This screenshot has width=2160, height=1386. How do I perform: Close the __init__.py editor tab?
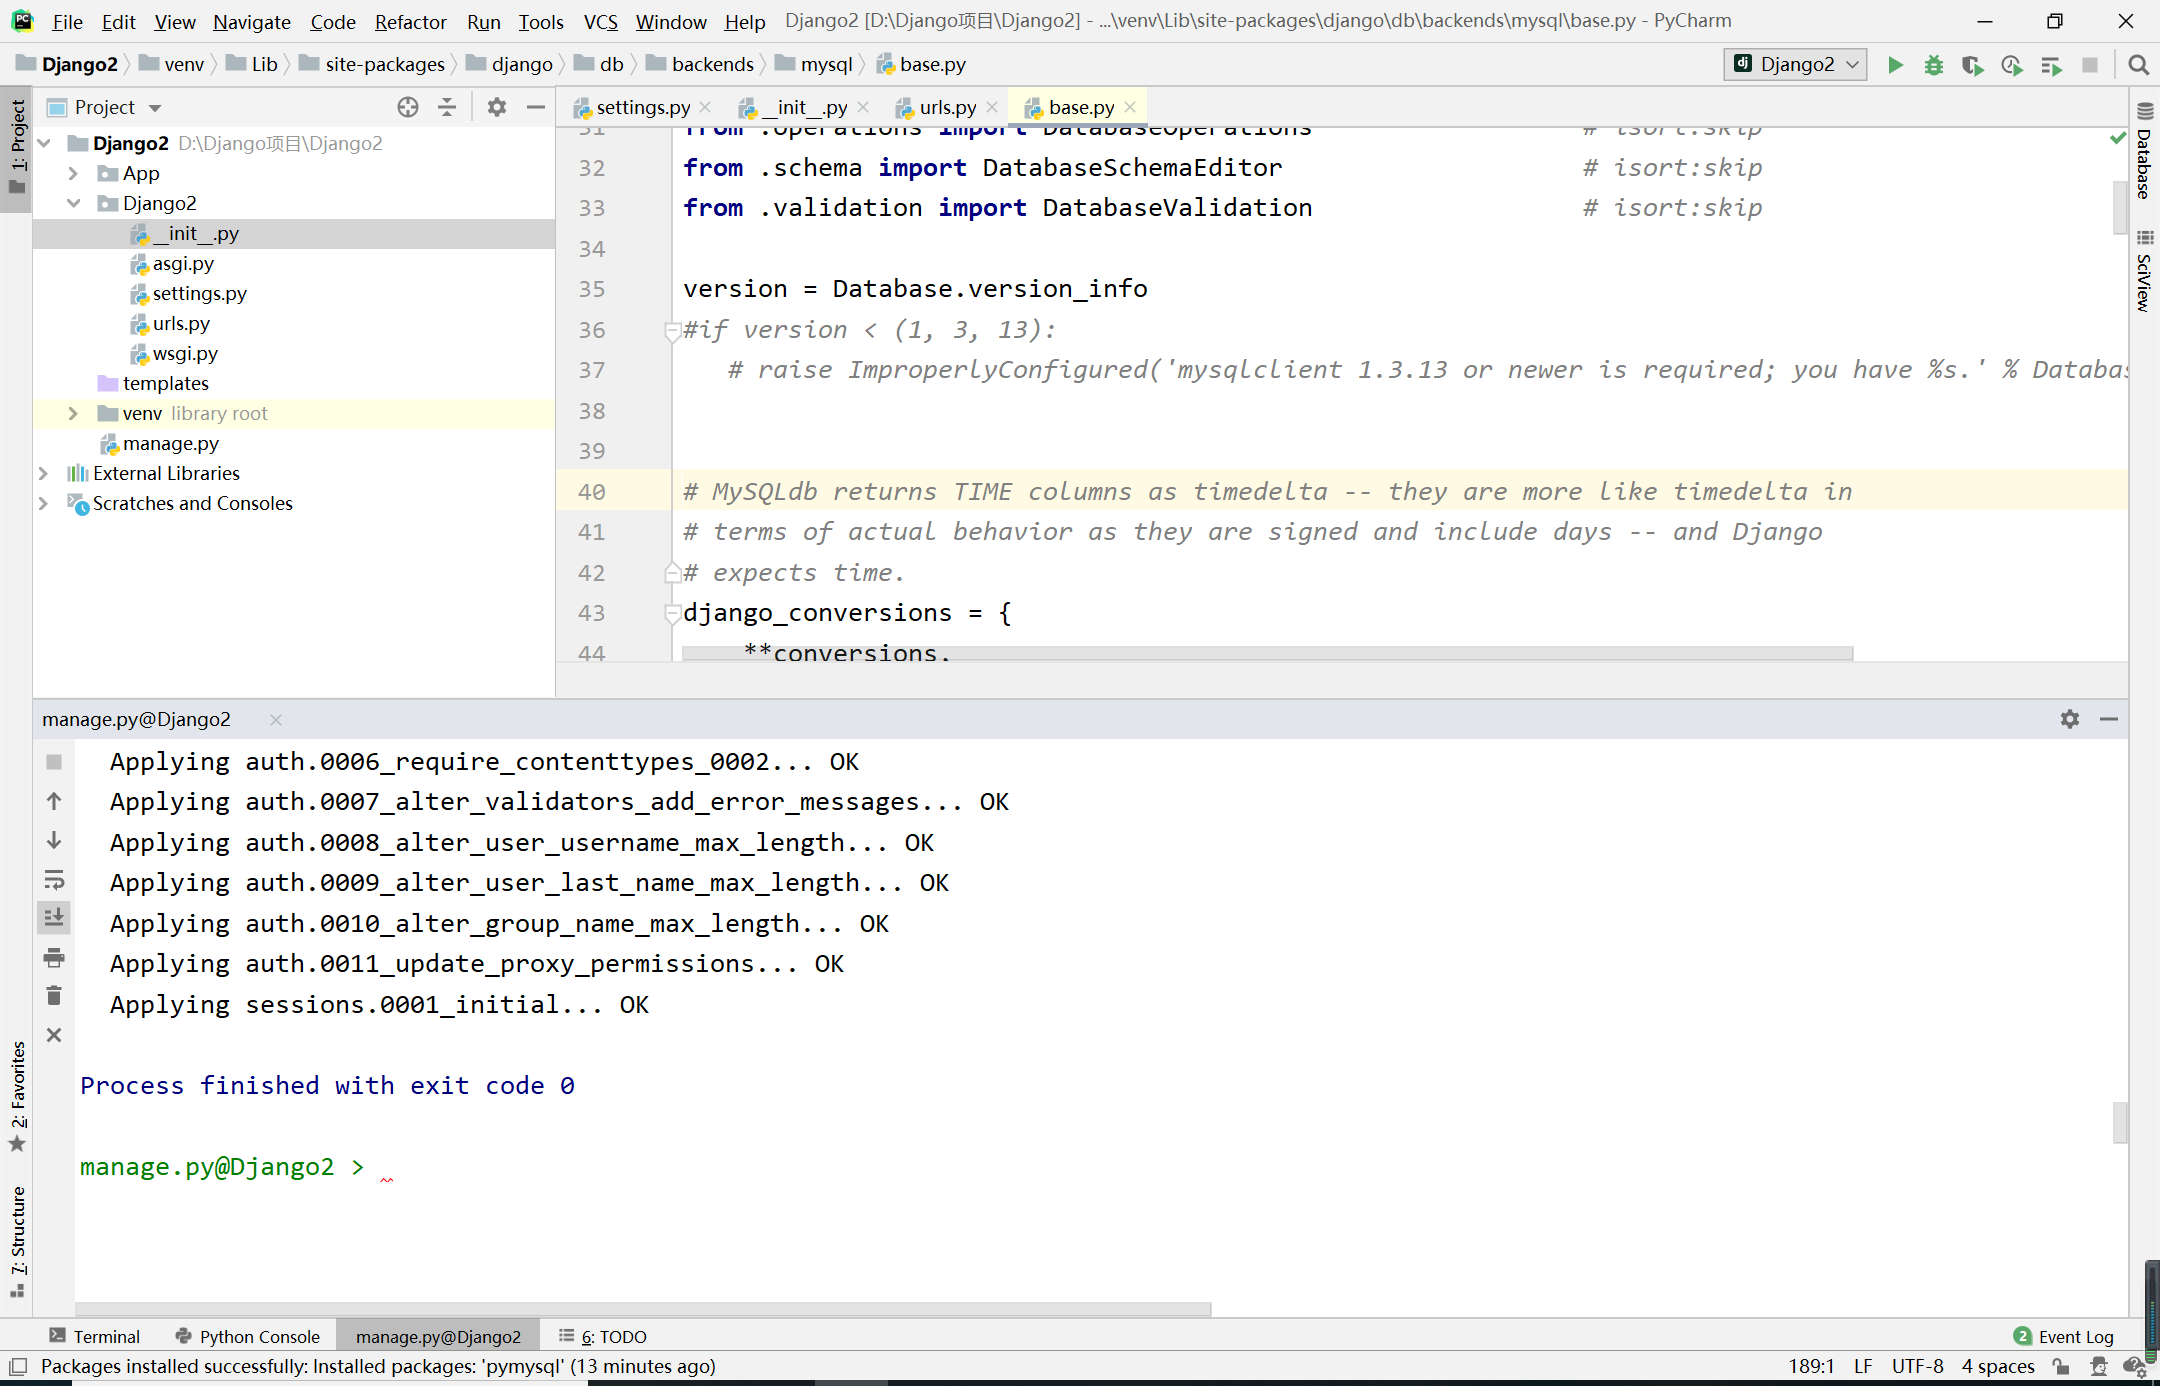863,107
